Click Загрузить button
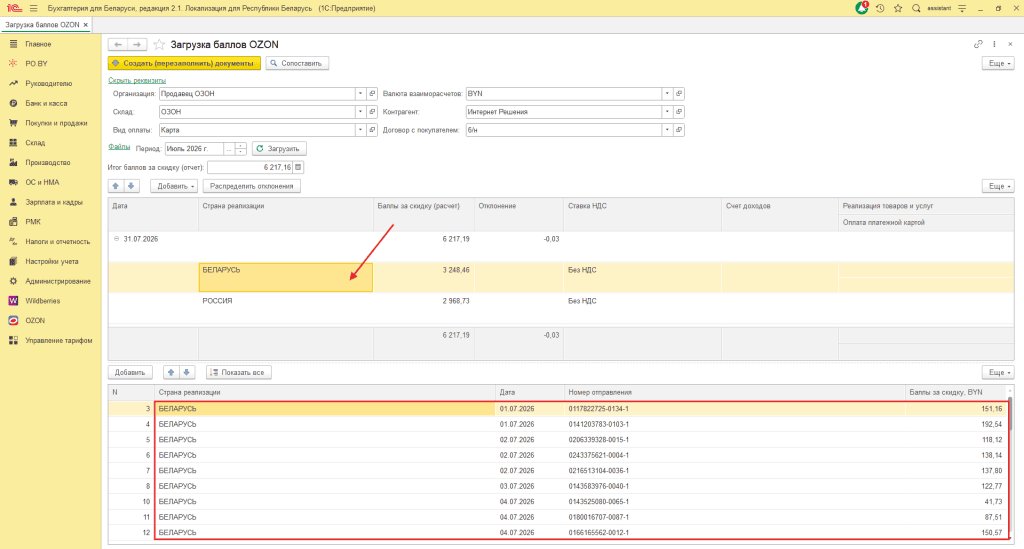The image size is (1024, 549). click(x=279, y=149)
